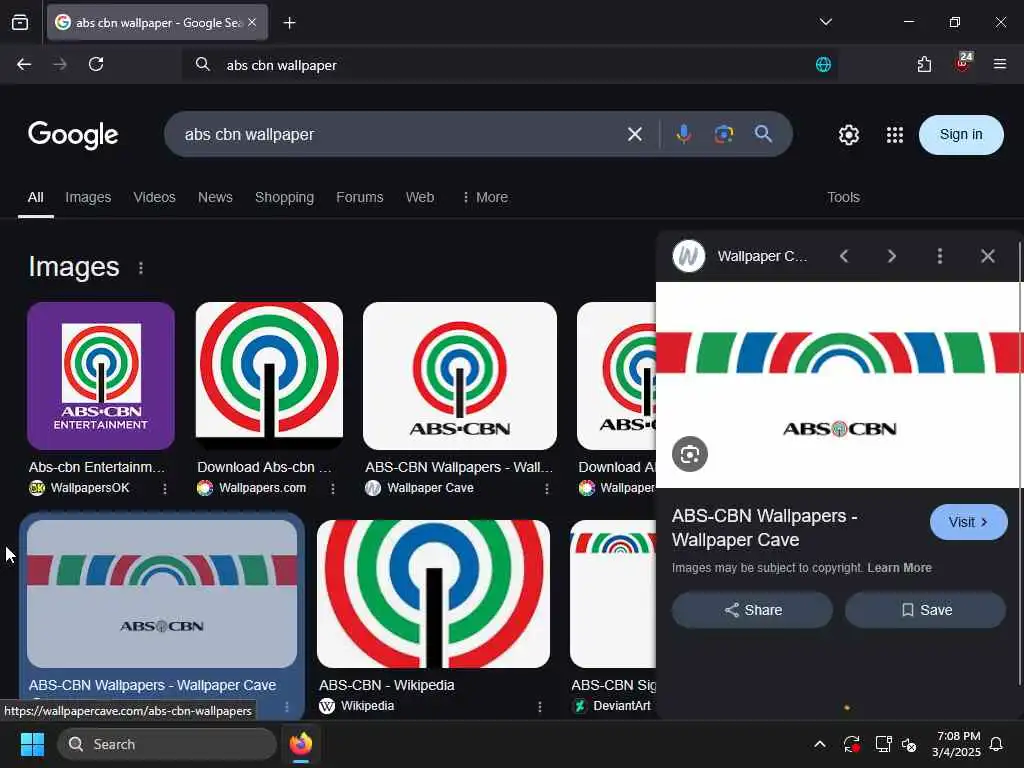Viewport: 1024px width, 768px height.
Task: Expand the More search filters menu
Action: pos(485,197)
